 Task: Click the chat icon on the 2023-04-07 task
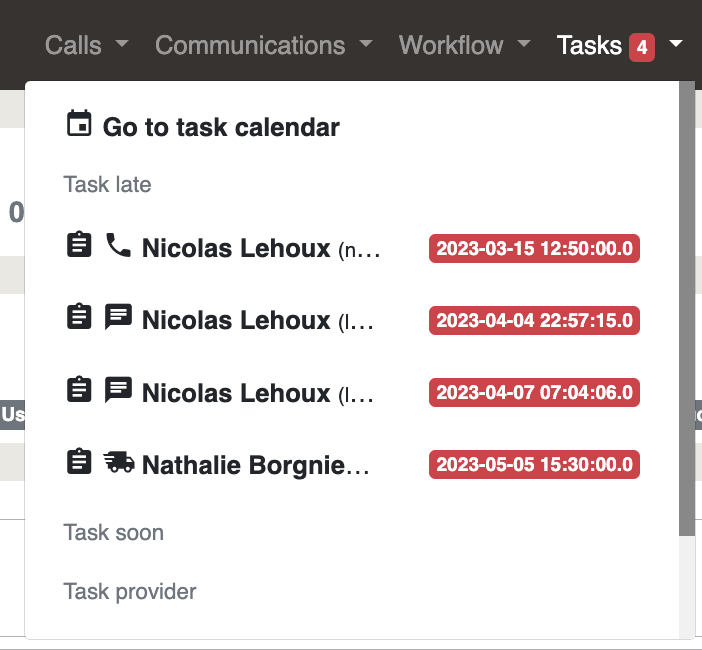[x=118, y=389]
